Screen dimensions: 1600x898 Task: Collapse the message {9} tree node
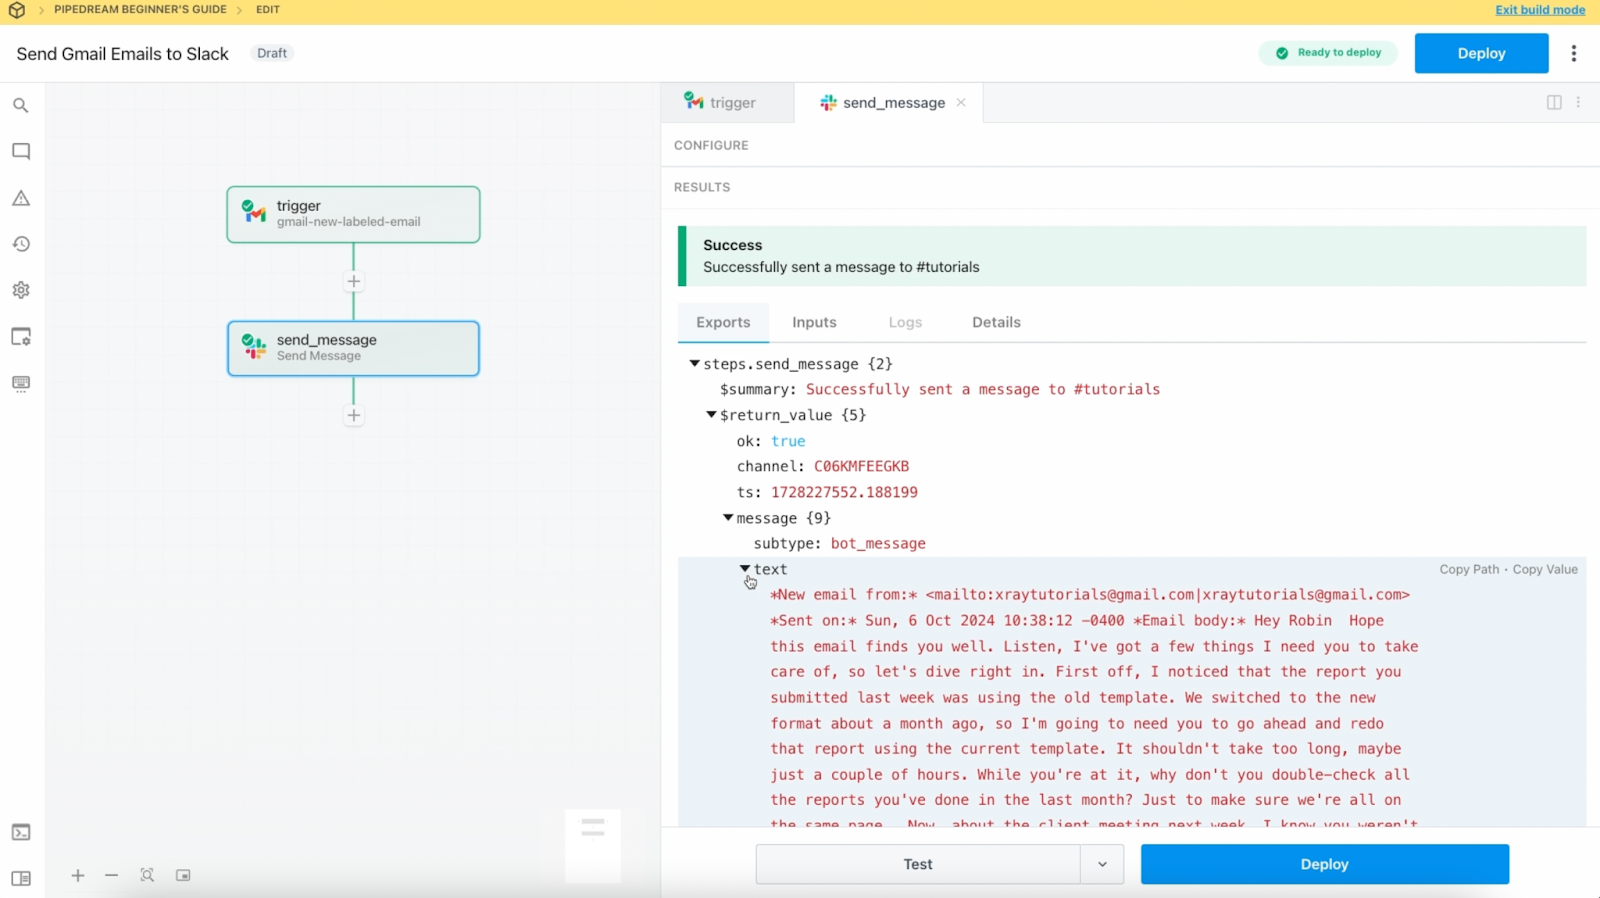tap(728, 518)
